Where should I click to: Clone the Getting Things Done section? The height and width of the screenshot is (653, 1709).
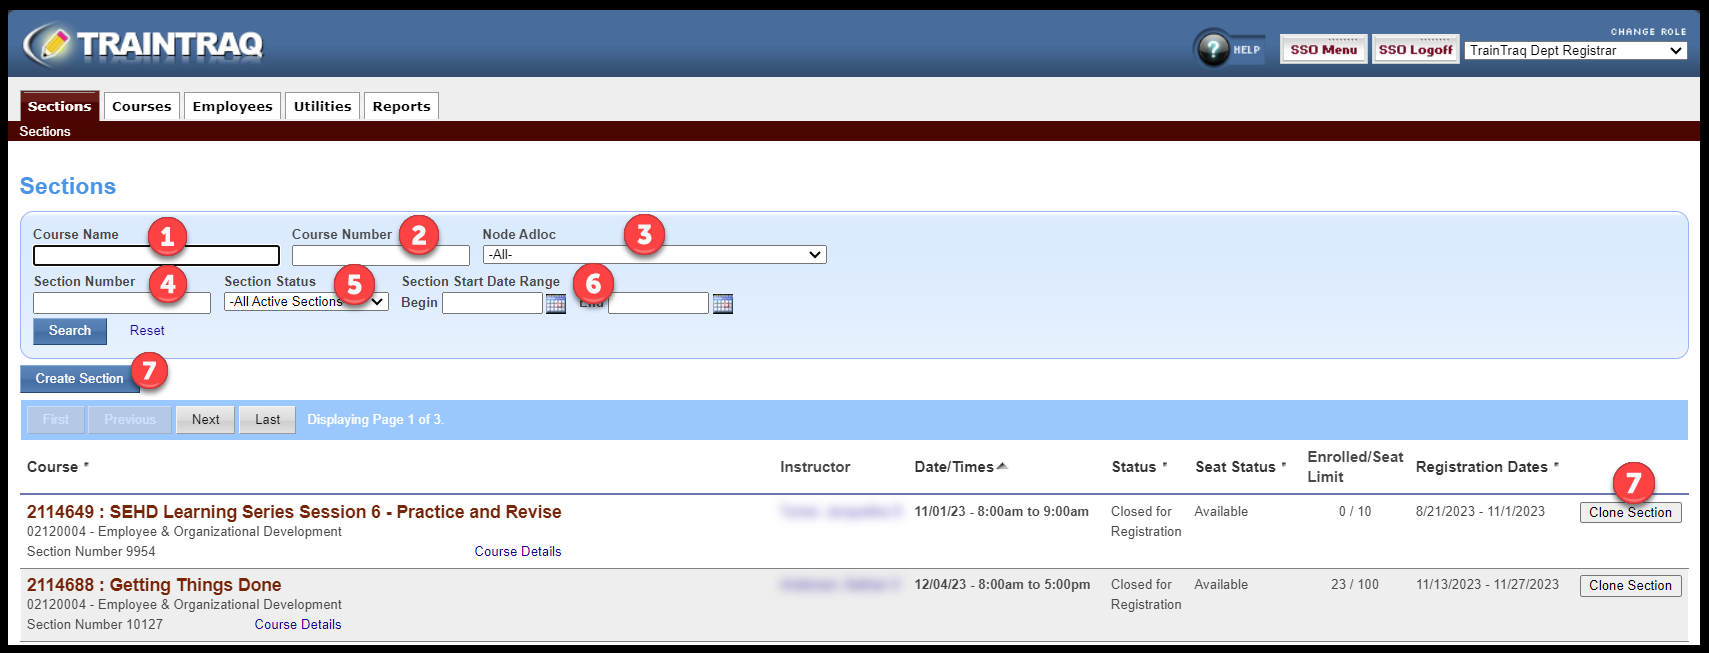[1630, 586]
